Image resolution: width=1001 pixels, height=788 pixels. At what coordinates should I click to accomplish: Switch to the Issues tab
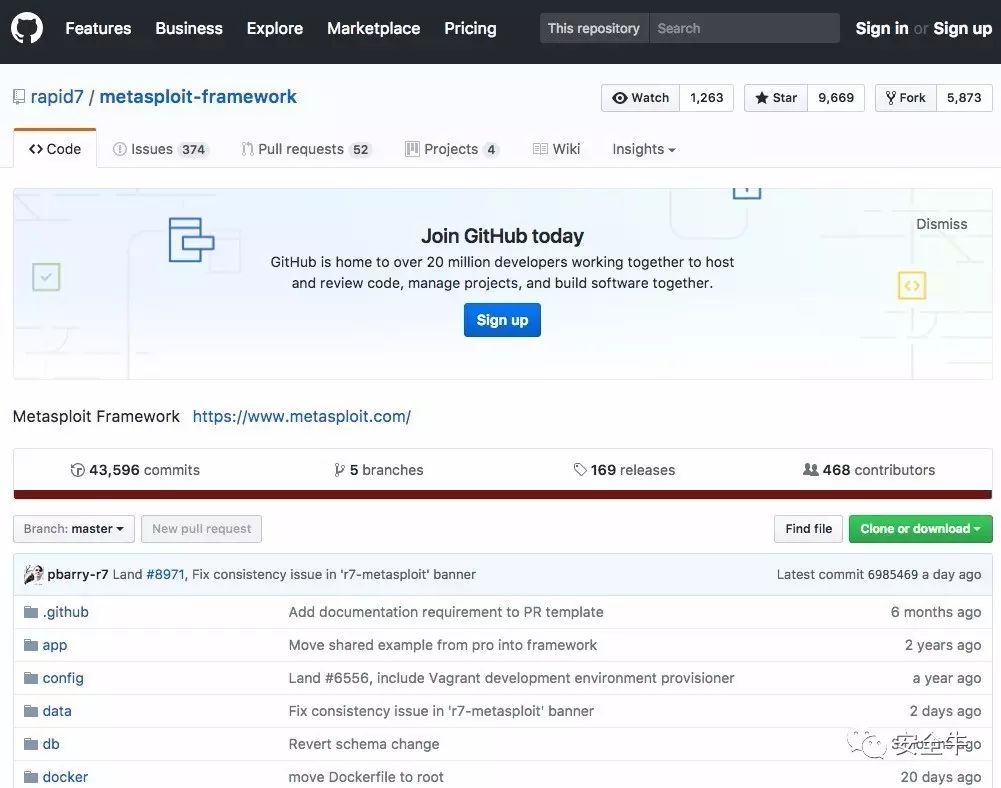160,149
